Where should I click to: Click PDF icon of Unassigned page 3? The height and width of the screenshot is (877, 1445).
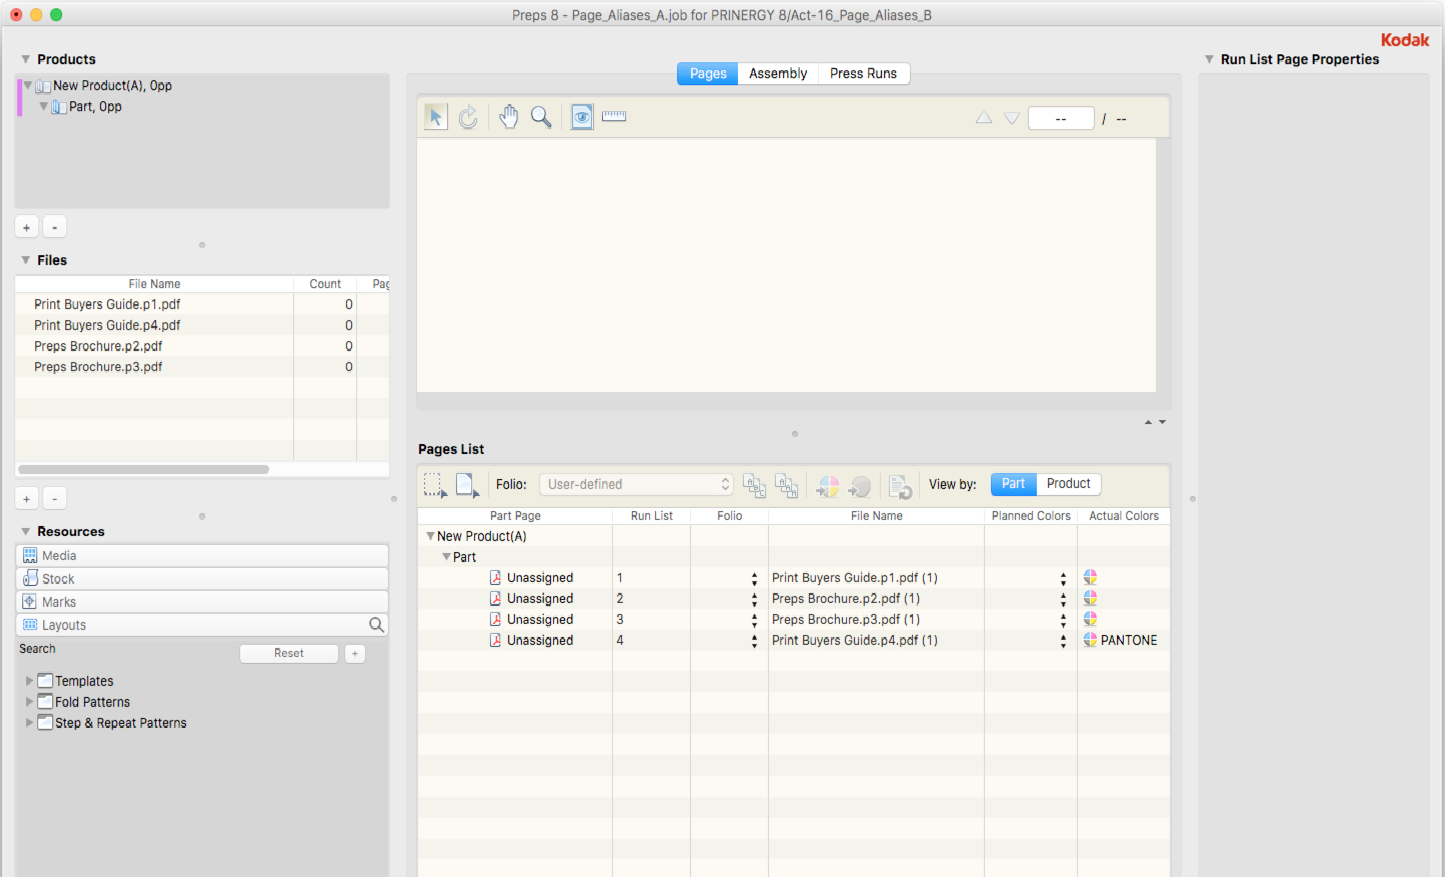pos(495,620)
